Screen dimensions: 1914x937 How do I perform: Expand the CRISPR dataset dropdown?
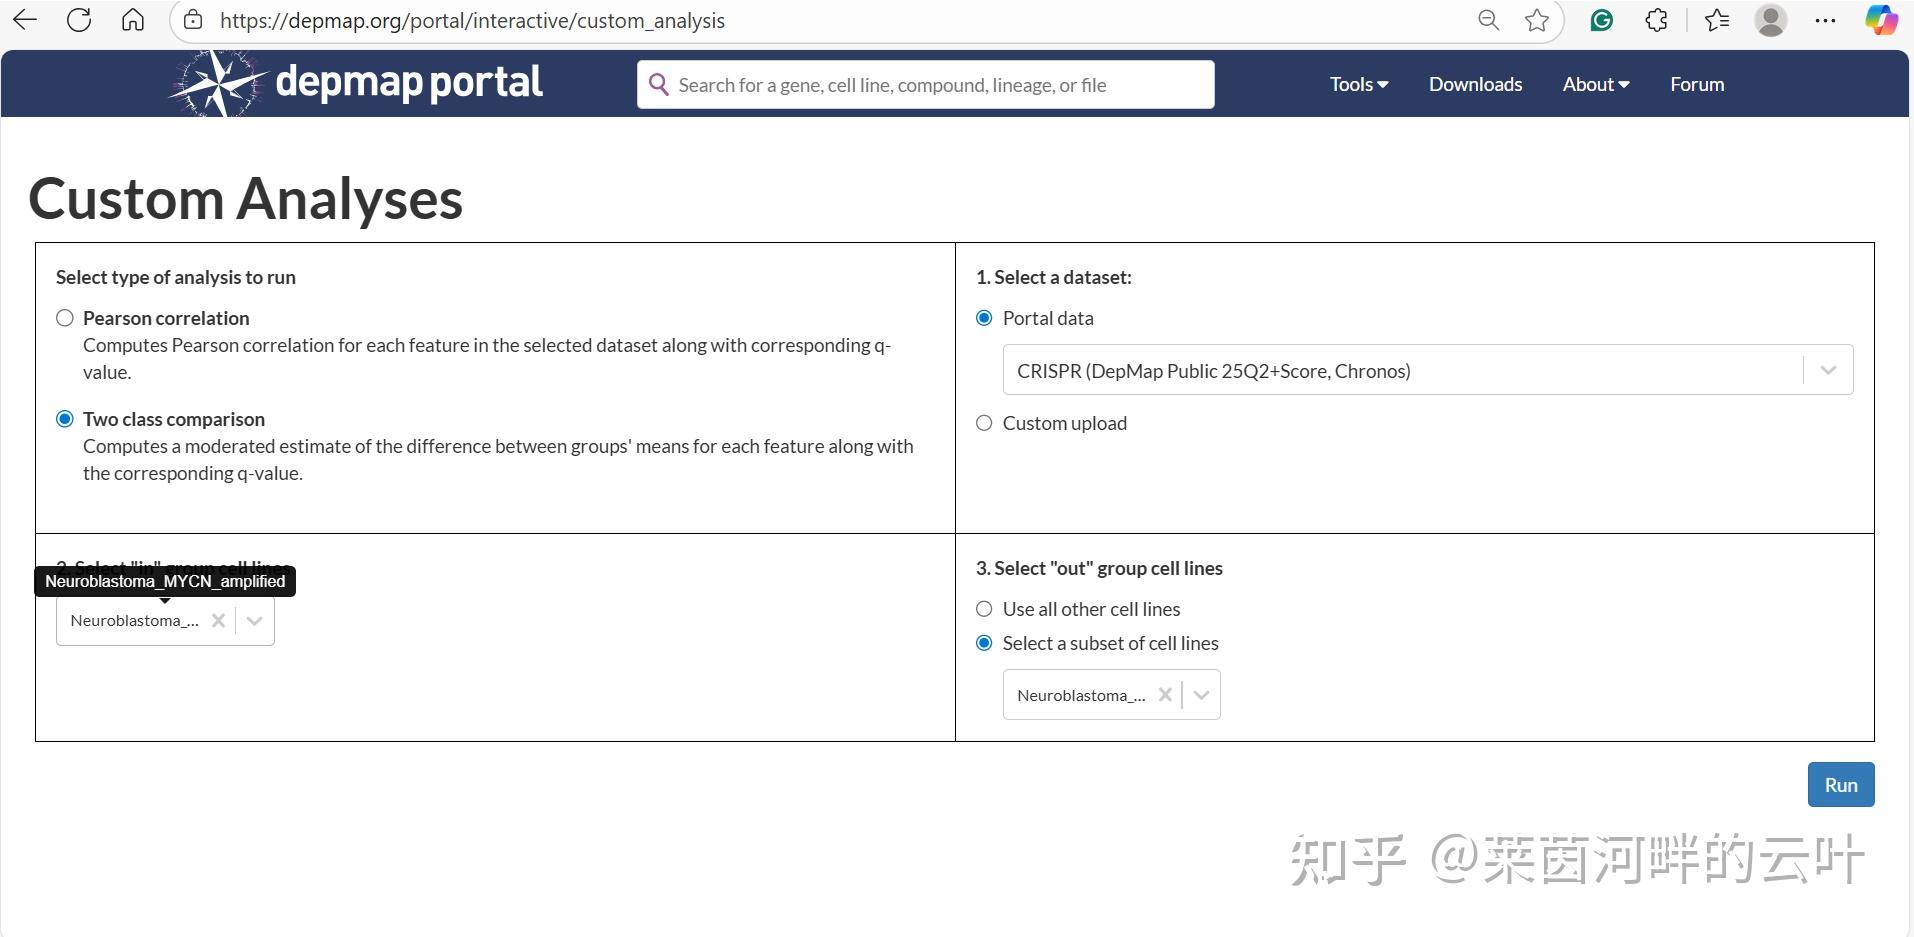point(1828,369)
